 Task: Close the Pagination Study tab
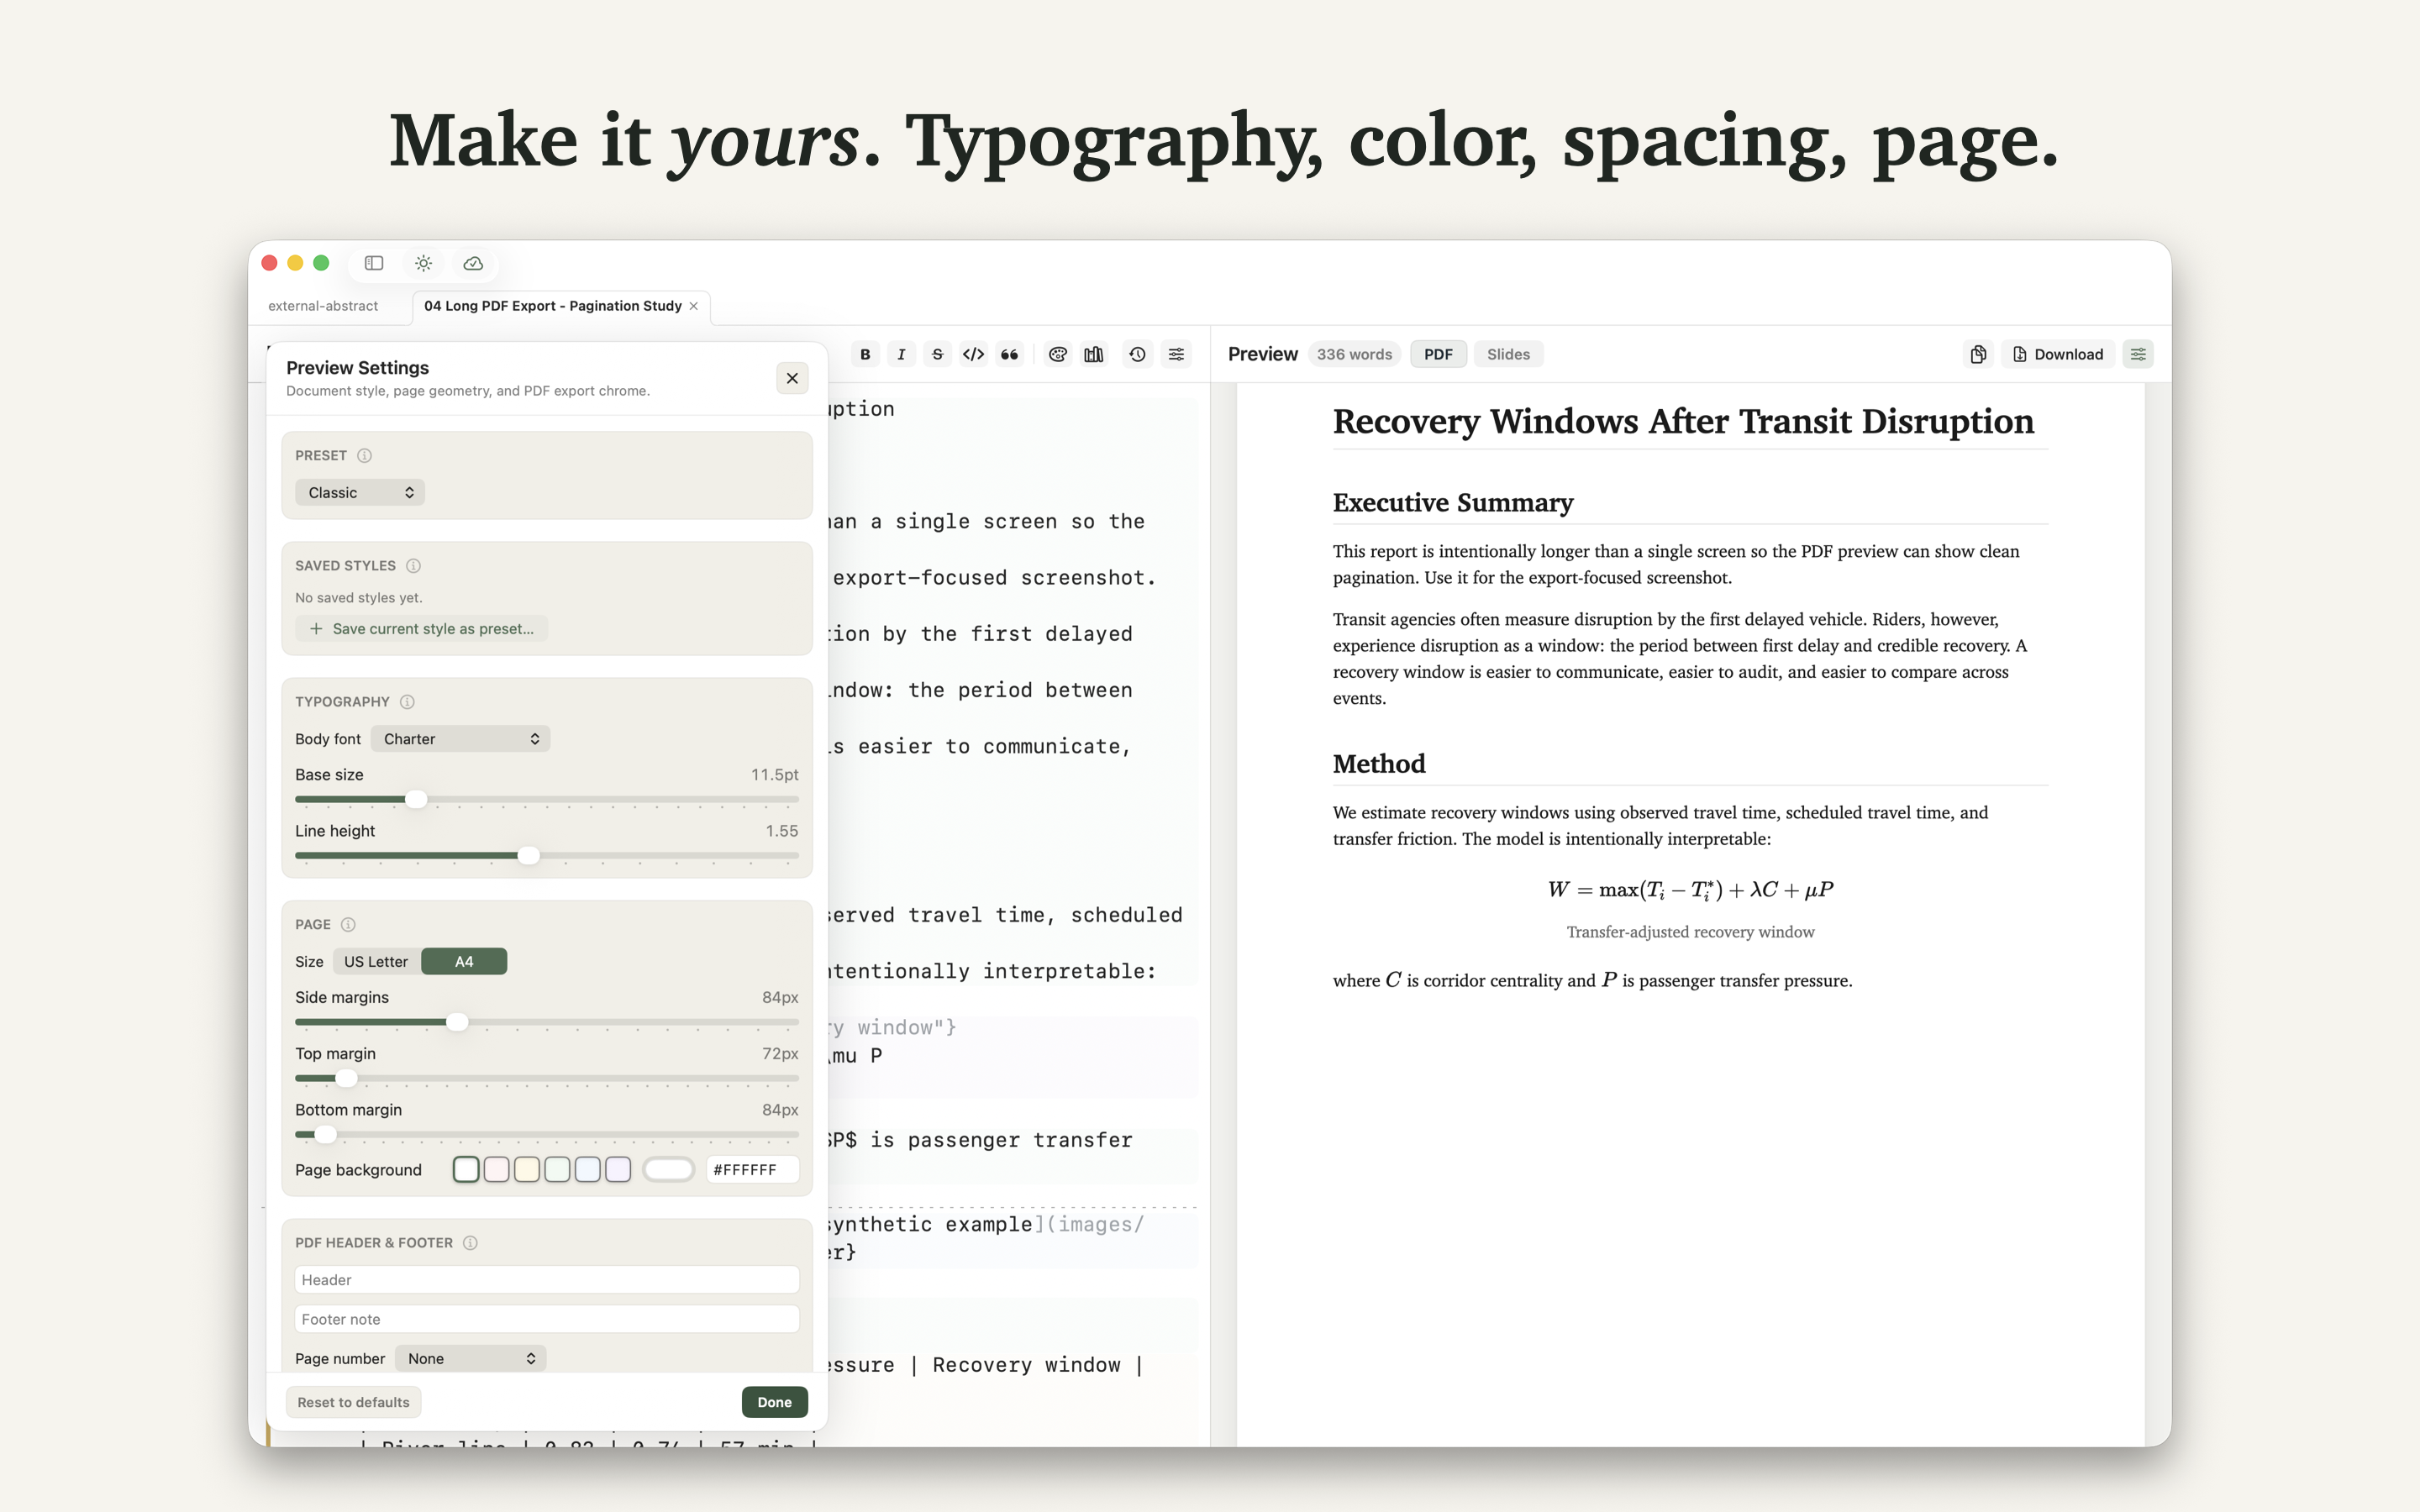[694, 306]
